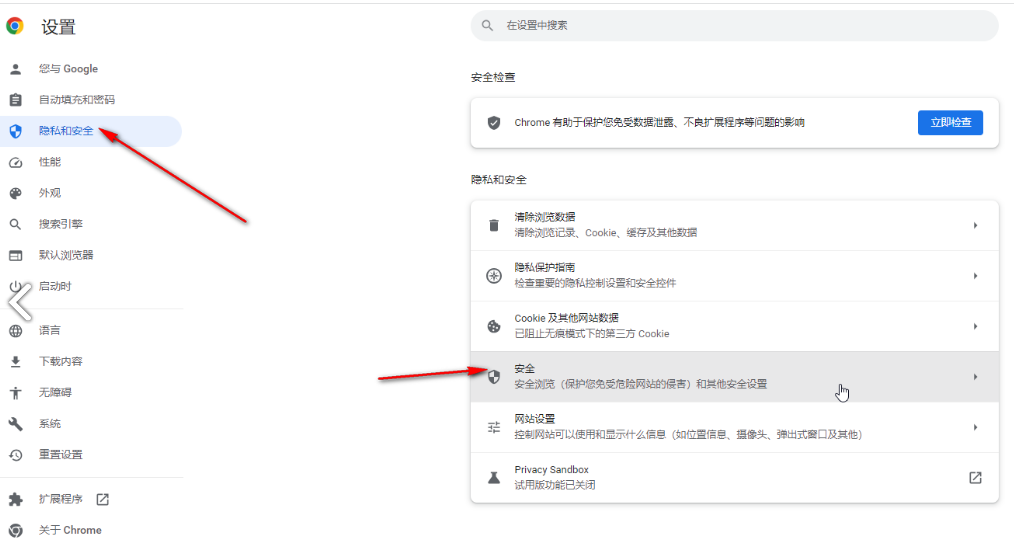Screen dimensions: 1014x547
Task: Click the sliders icon for 网站设置
Action: click(x=494, y=427)
